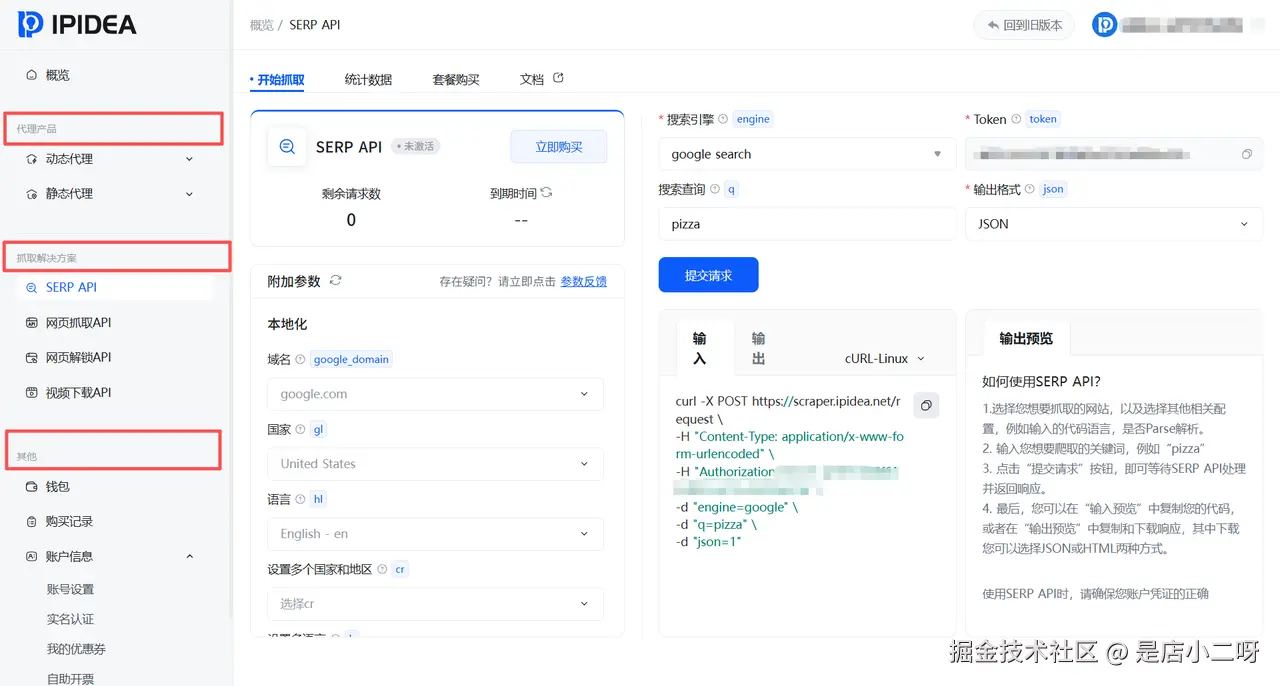The height and width of the screenshot is (686, 1280).
Task: Click the 动态代理 sidebar icon
Action: 31,159
